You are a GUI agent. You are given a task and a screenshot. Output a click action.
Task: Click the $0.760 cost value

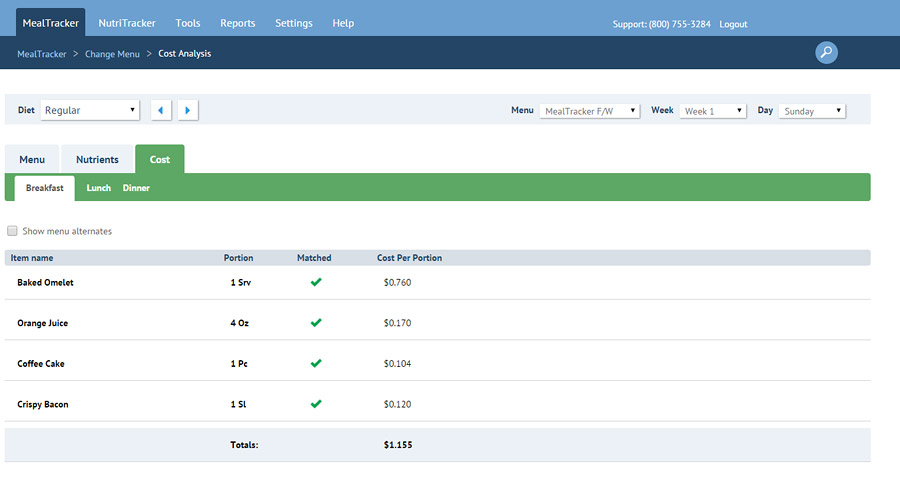point(397,282)
